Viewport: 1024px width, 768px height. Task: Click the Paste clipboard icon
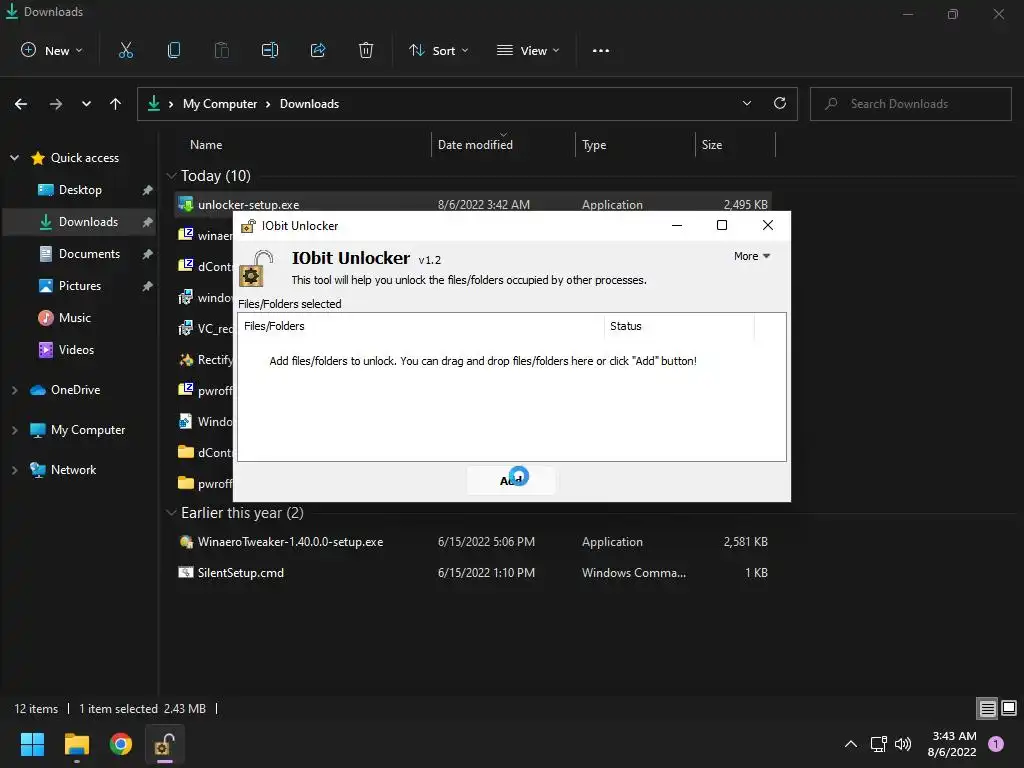[221, 50]
